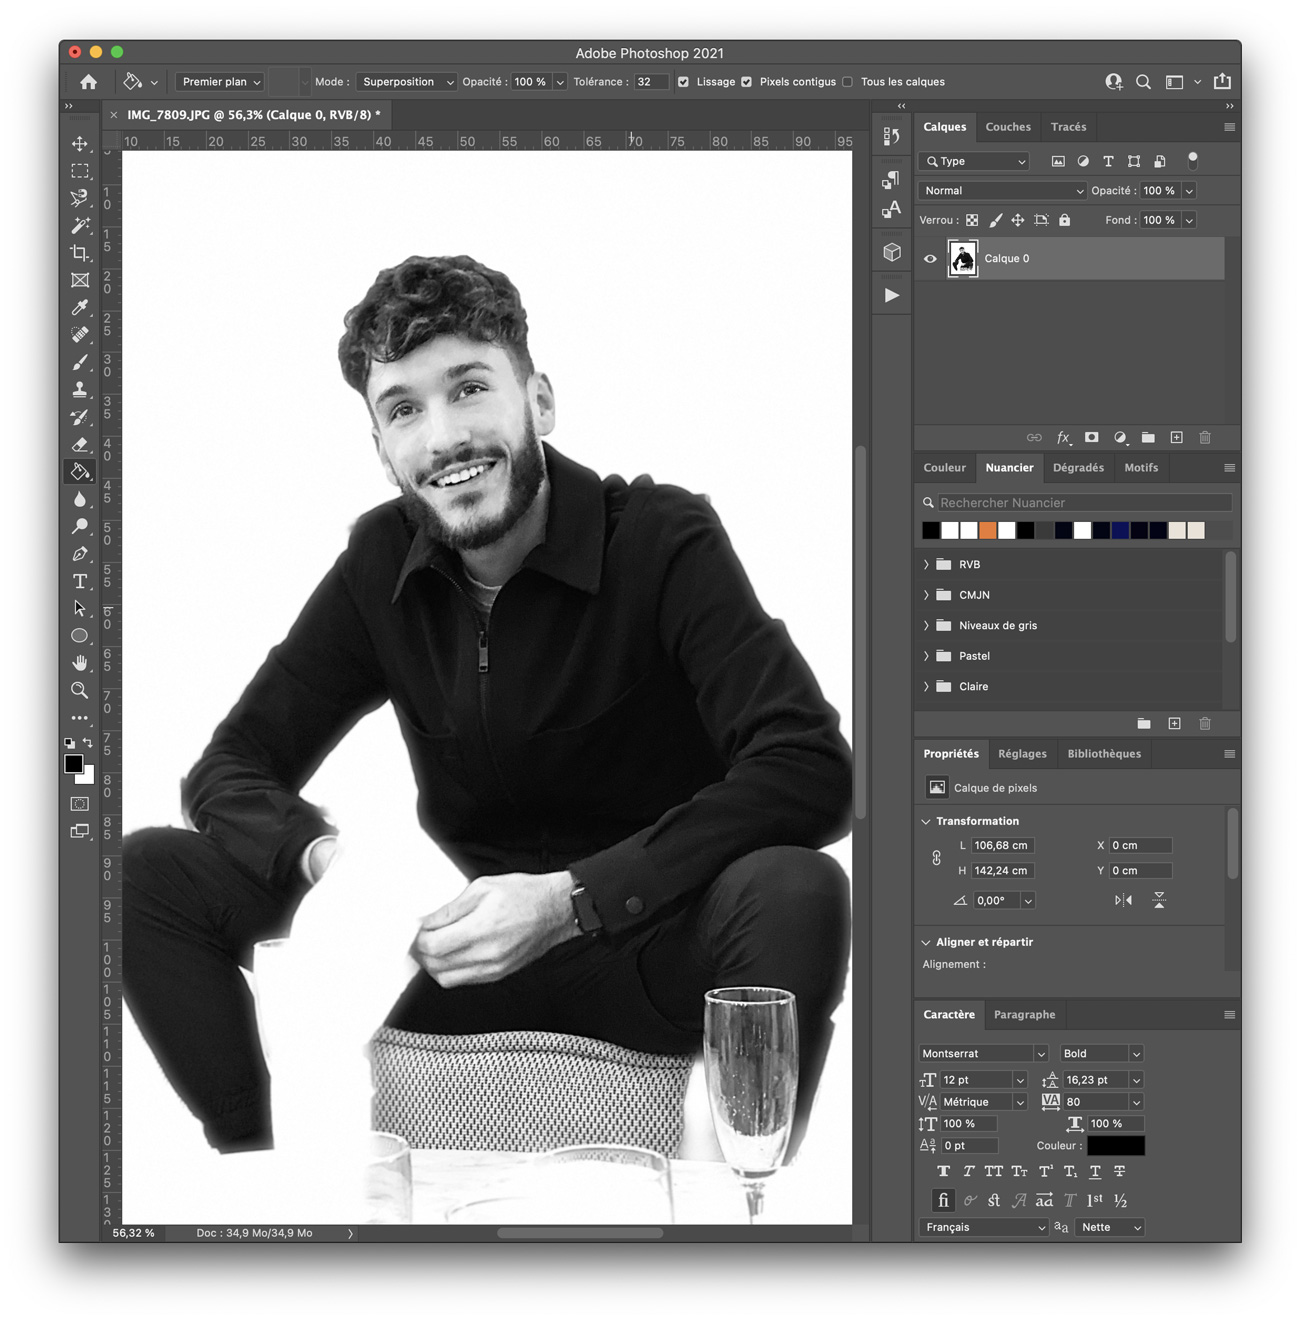The width and height of the screenshot is (1300, 1320).
Task: Select the Move tool
Action: pos(80,144)
